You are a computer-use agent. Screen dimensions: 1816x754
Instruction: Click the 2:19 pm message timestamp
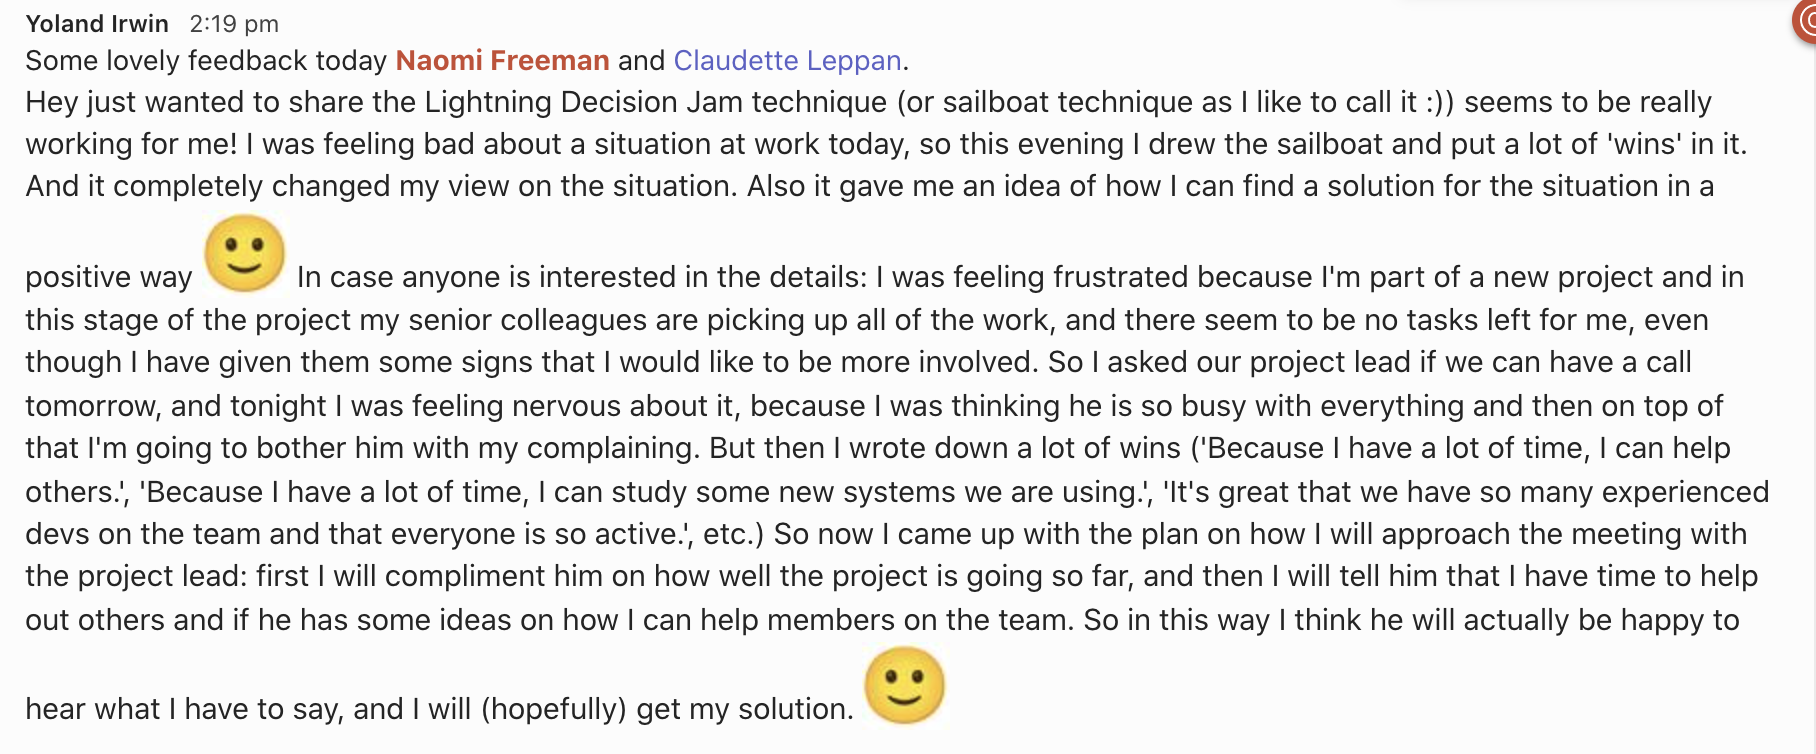(x=234, y=24)
